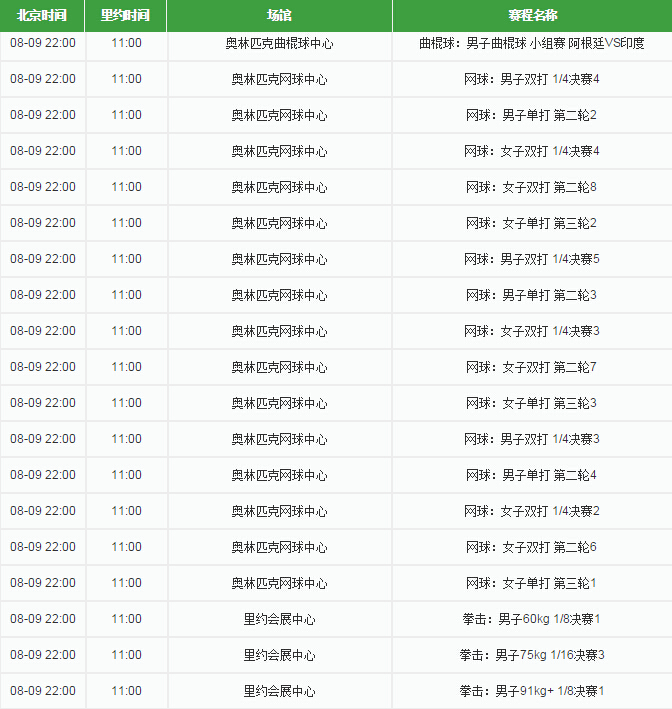
Task: Select the 网球 男子单打 第二轮2 event
Action: [532, 115]
